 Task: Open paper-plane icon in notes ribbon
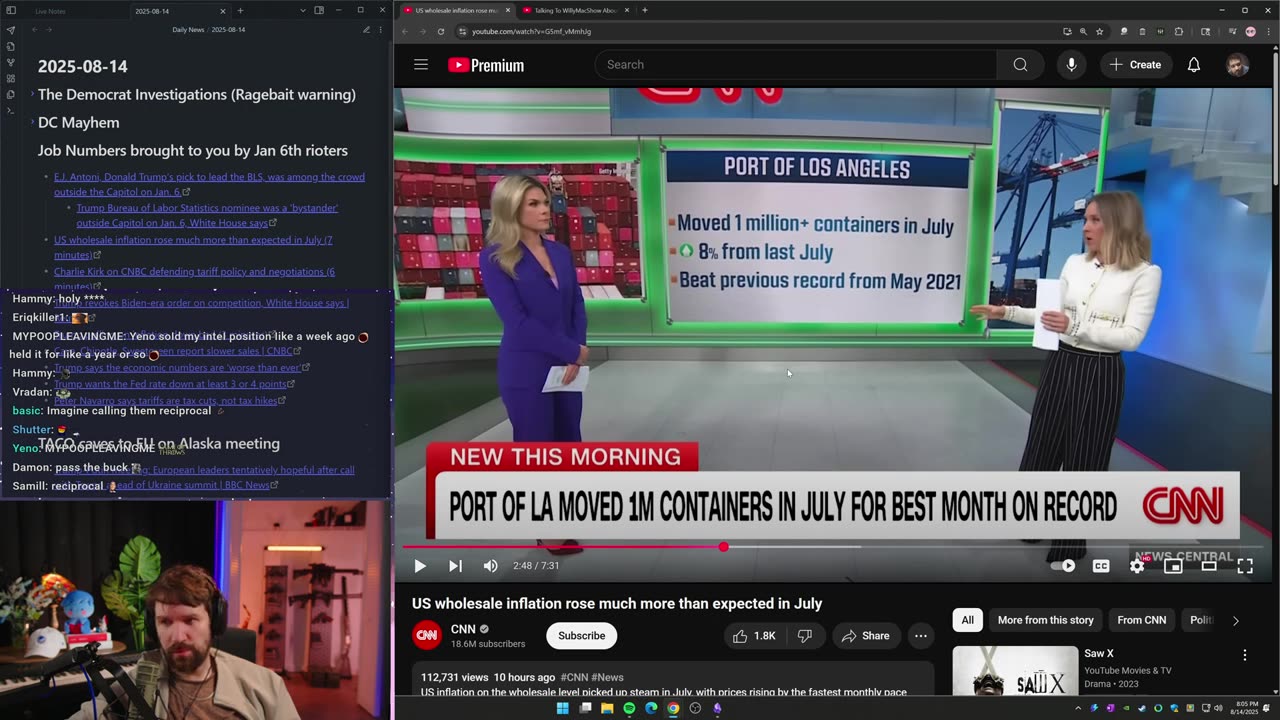point(11,30)
